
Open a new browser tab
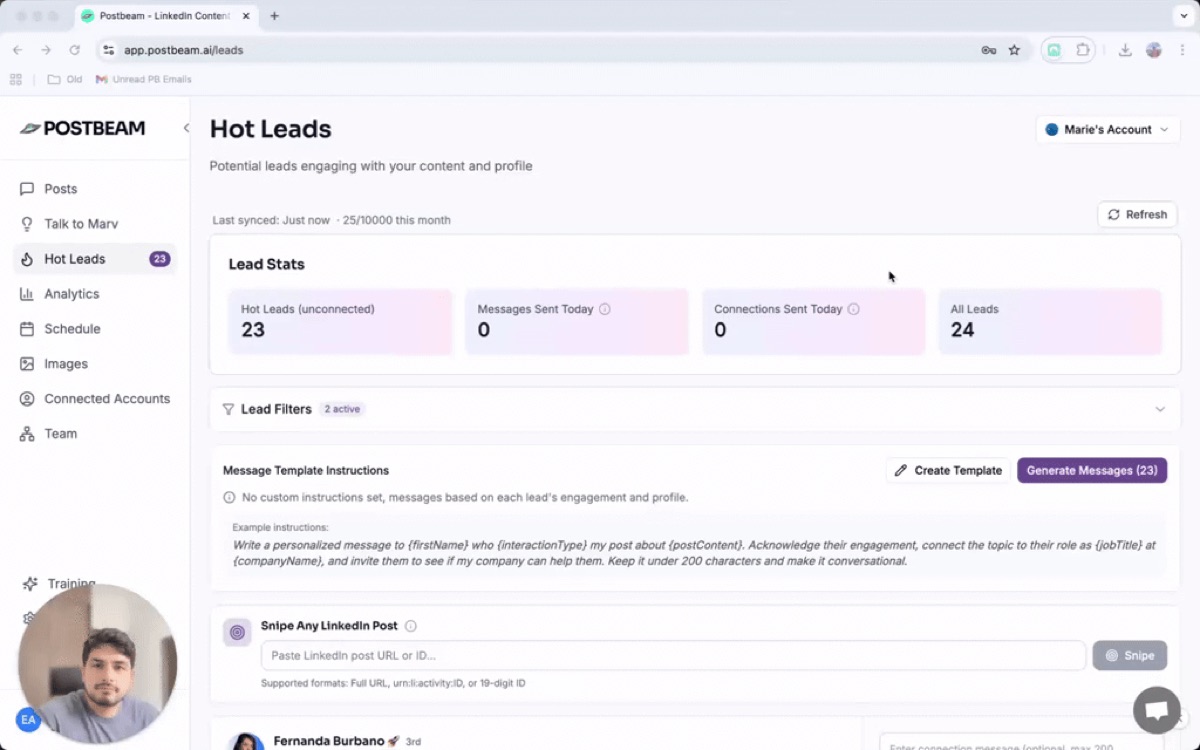[275, 16]
